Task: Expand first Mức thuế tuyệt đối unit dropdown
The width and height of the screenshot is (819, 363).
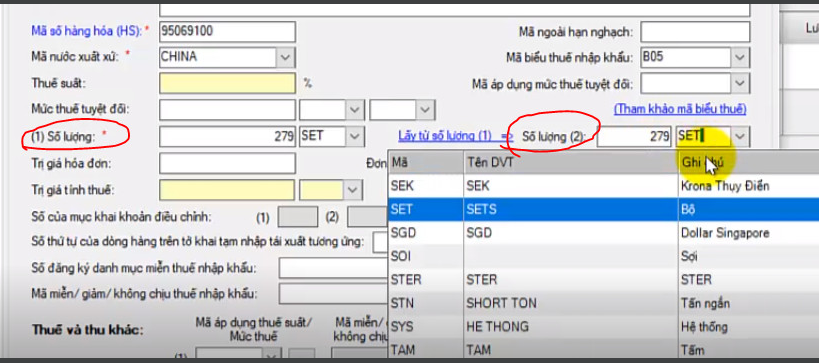Action: tap(355, 110)
